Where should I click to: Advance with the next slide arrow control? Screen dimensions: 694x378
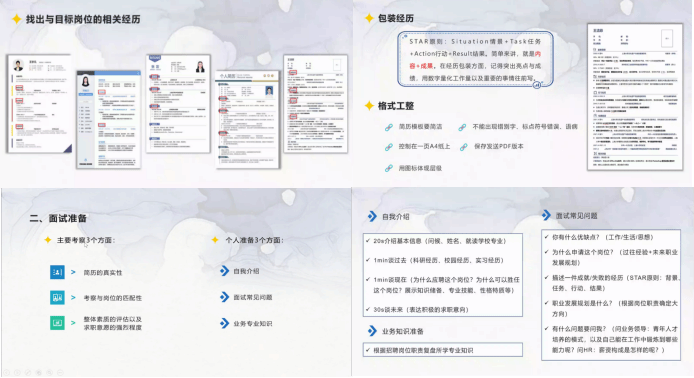pyautogui.click(x=17, y=373)
